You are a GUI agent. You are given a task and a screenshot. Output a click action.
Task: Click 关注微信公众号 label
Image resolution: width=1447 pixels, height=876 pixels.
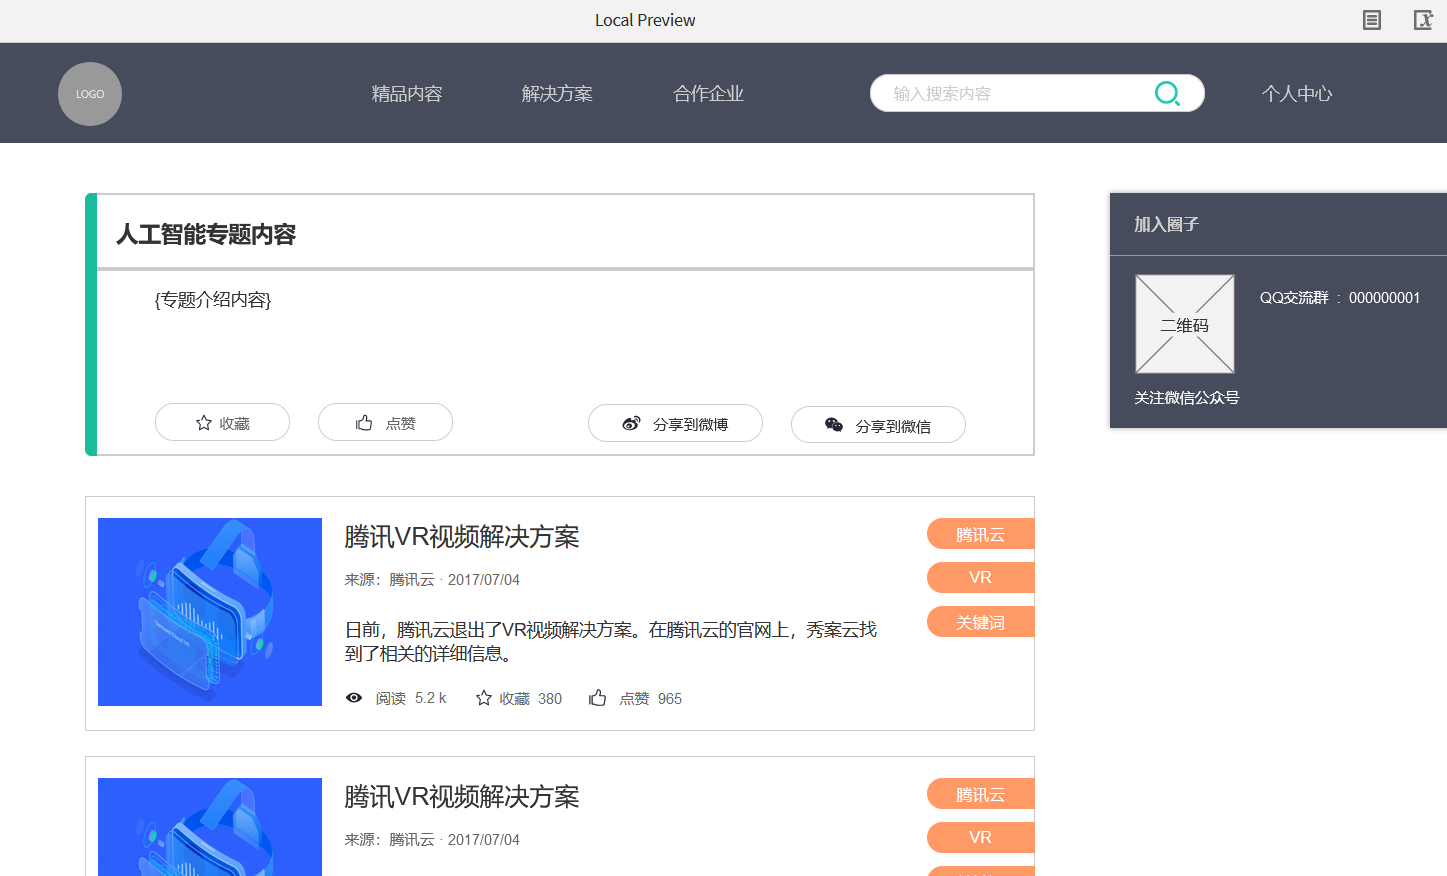coord(1187,398)
